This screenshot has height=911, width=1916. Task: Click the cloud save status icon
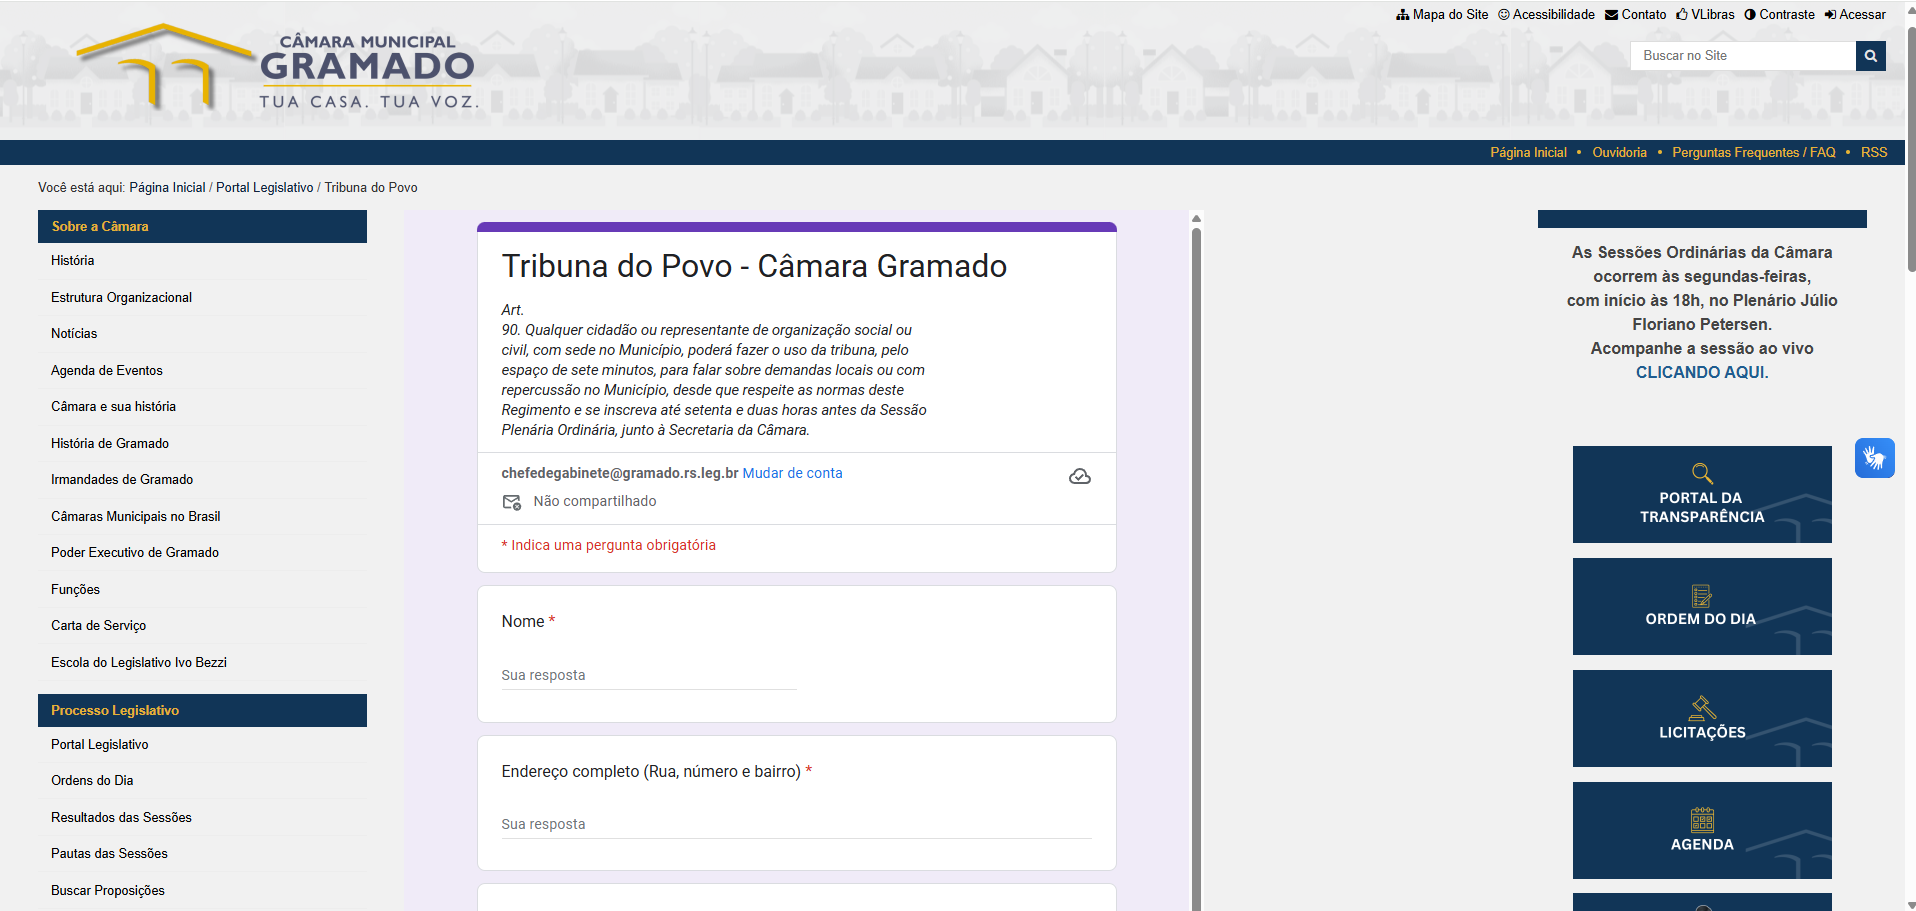click(1079, 476)
